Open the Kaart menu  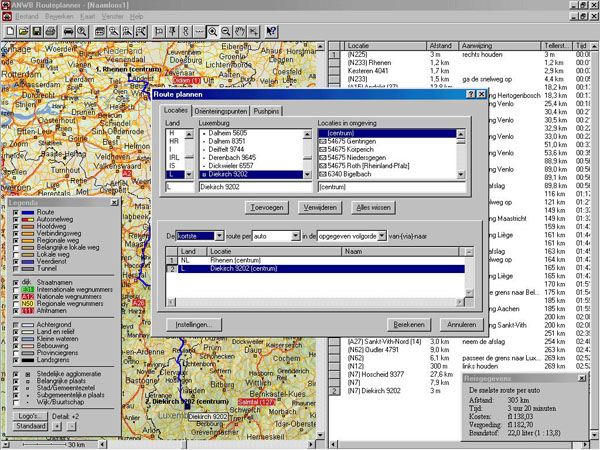(87, 17)
